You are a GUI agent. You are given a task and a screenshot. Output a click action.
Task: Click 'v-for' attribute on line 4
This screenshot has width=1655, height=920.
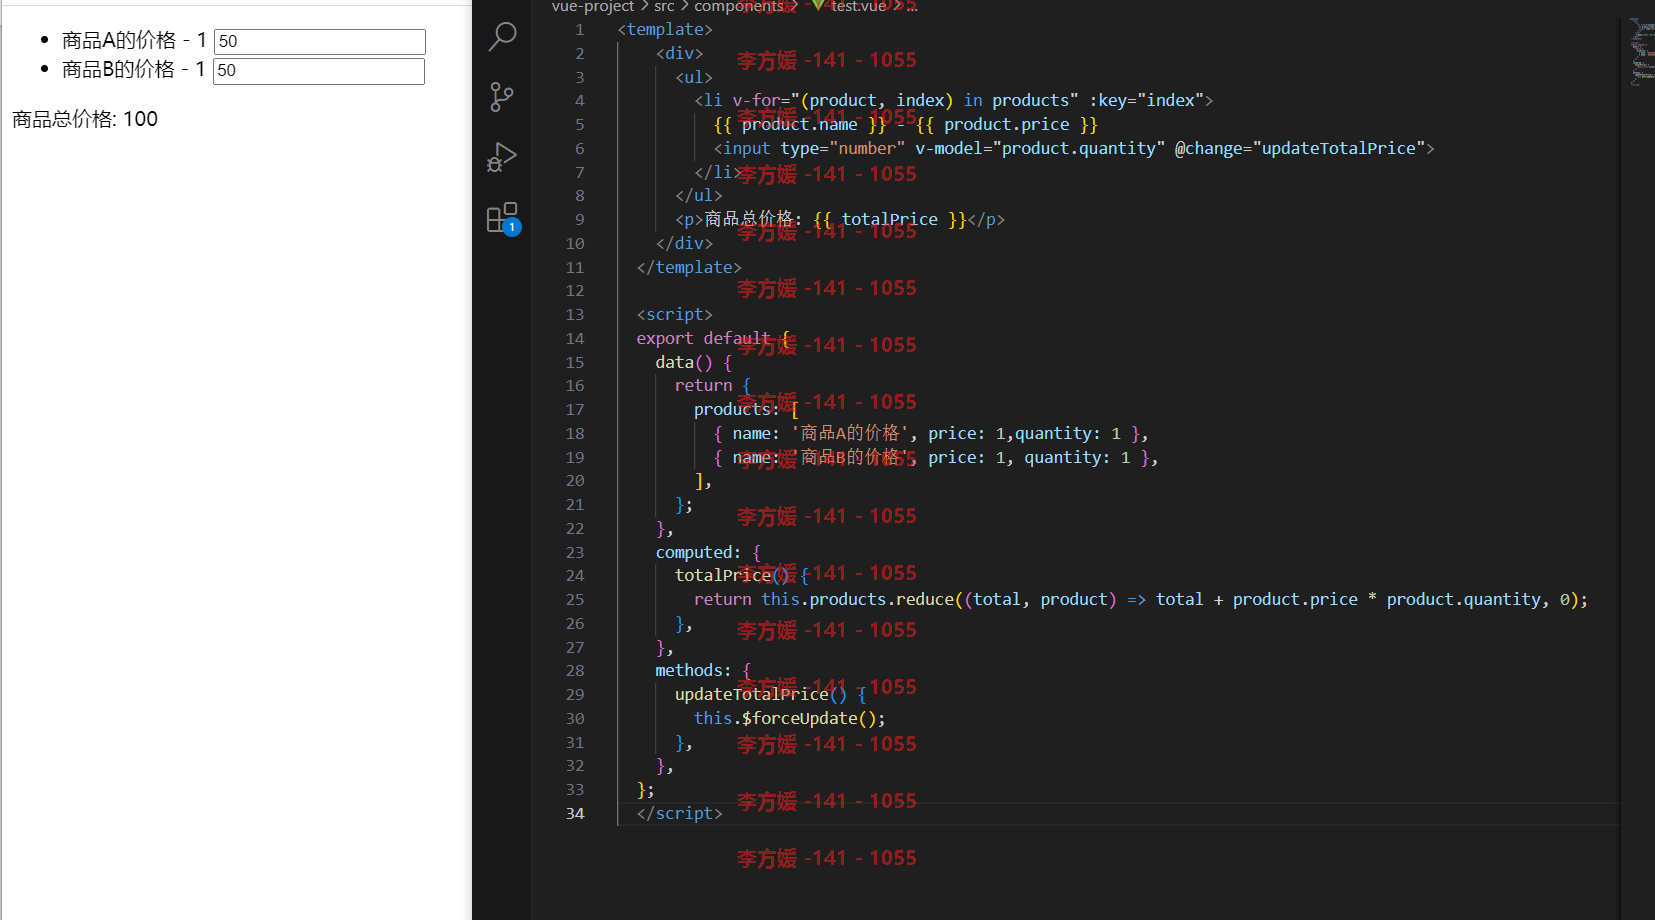pos(756,101)
